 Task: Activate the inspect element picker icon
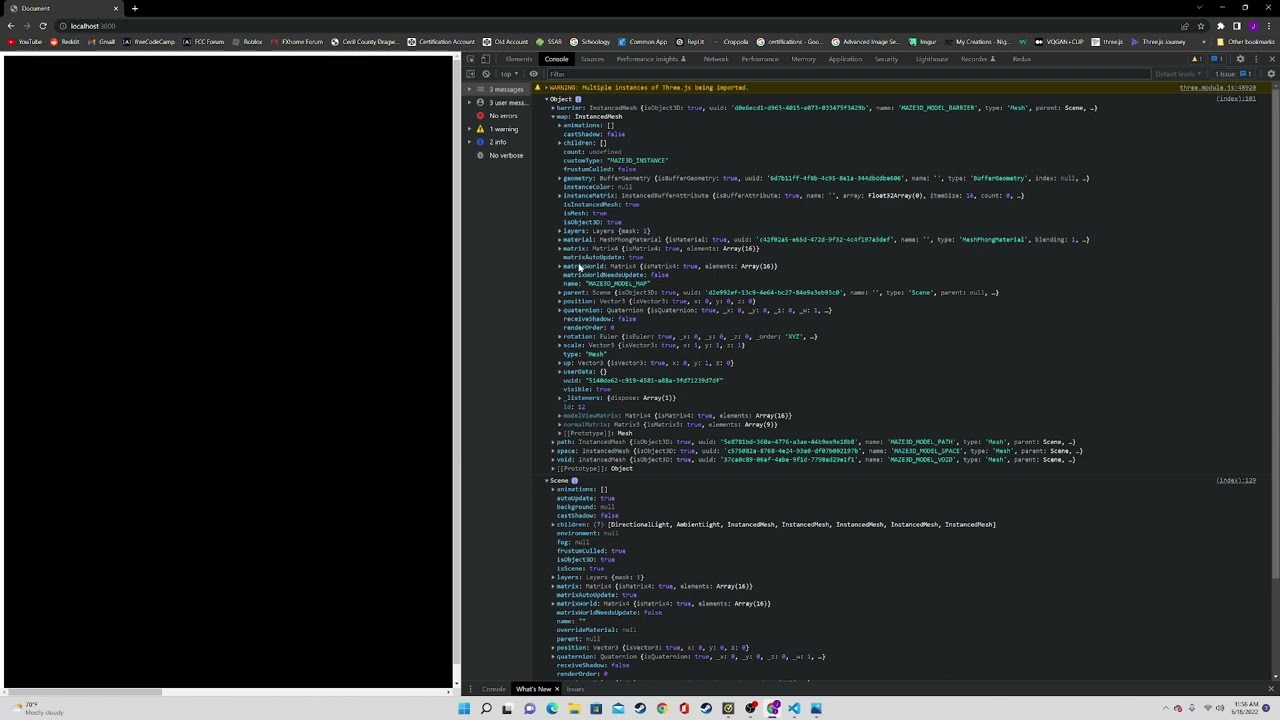[470, 59]
